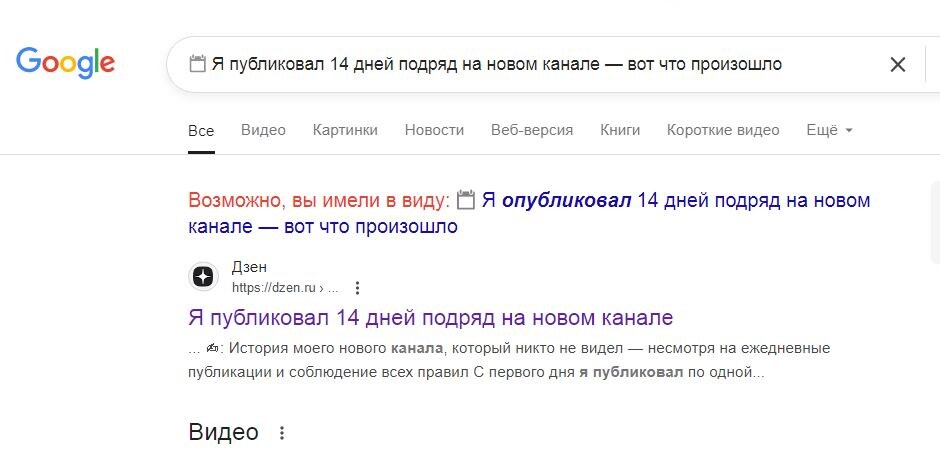Screen dimensions: 940x463
Task: Click the Google logo
Action: pos(65,63)
